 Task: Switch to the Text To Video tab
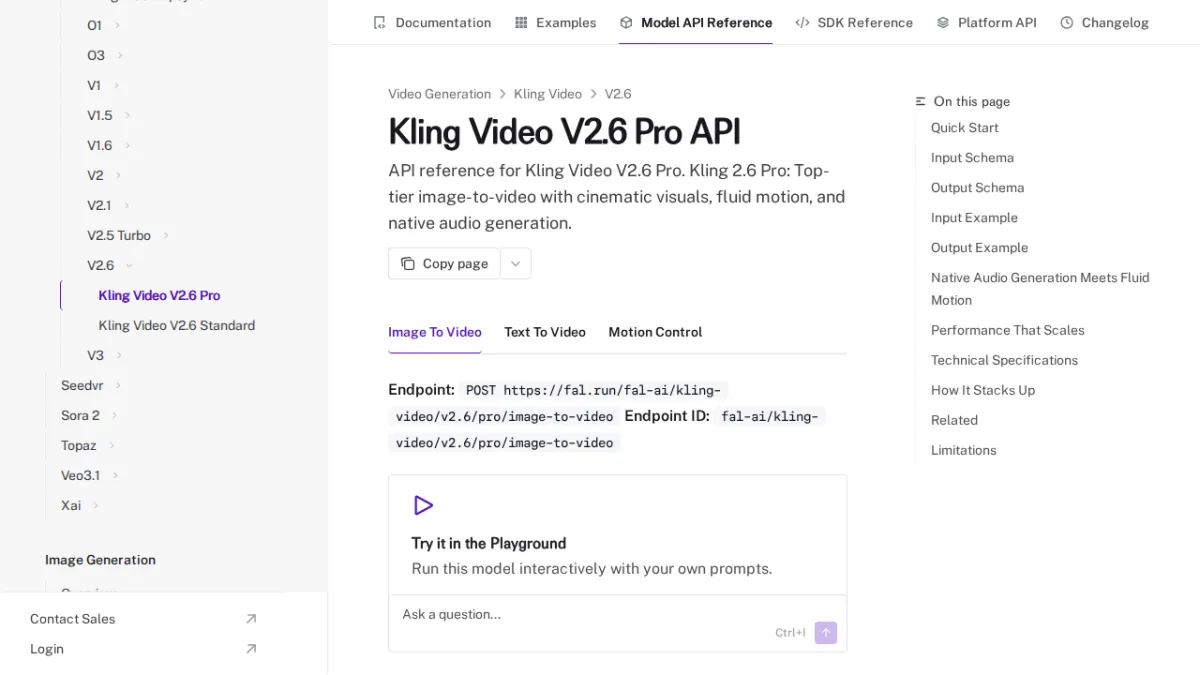[x=545, y=332]
